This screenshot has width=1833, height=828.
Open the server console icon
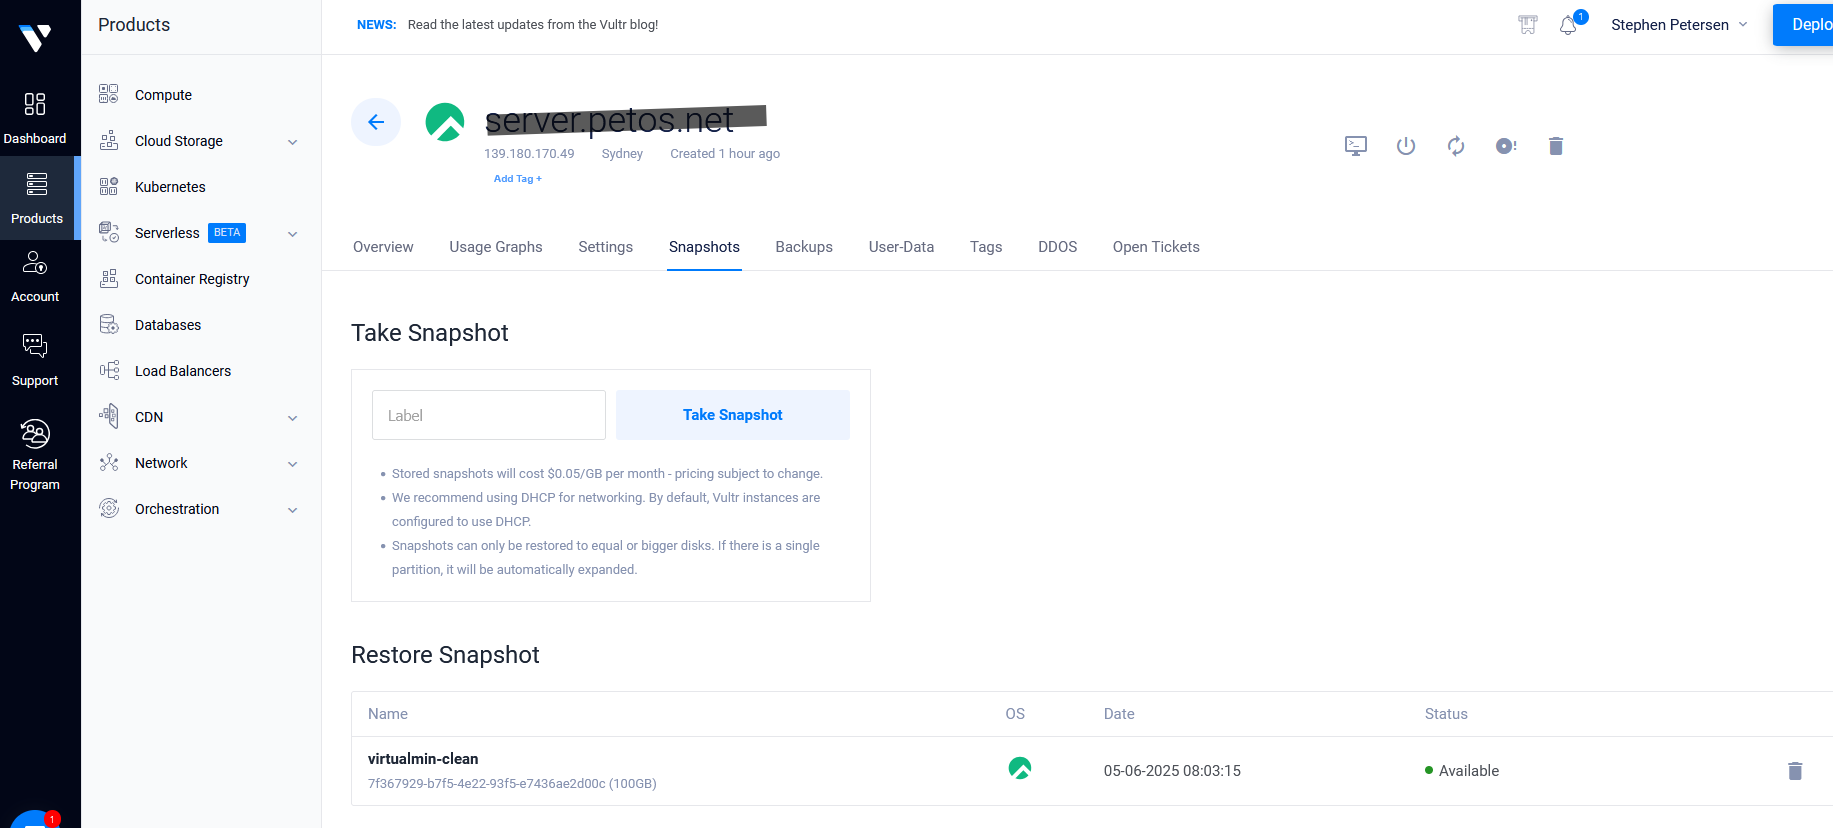pyautogui.click(x=1356, y=146)
